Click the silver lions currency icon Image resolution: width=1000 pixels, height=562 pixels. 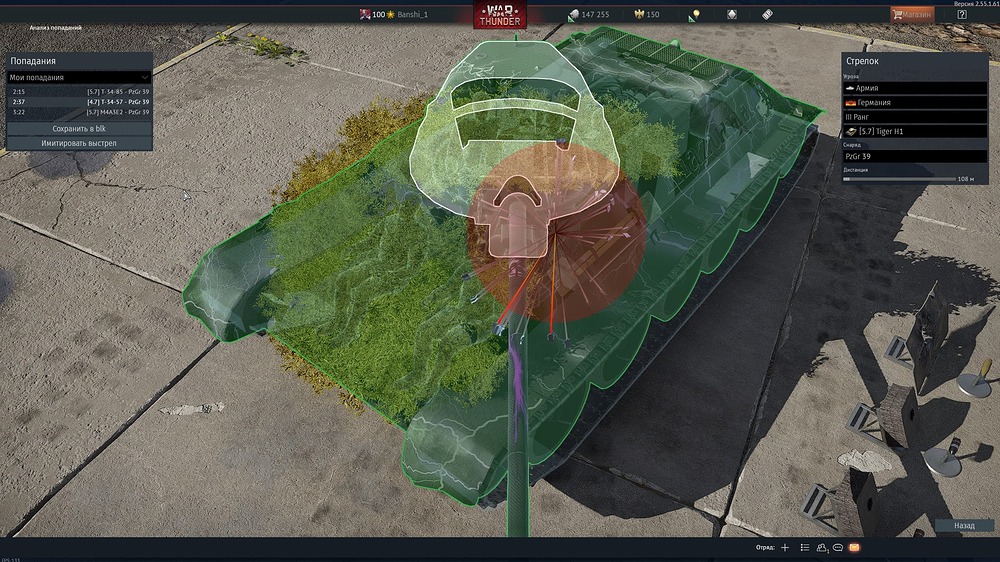point(573,14)
